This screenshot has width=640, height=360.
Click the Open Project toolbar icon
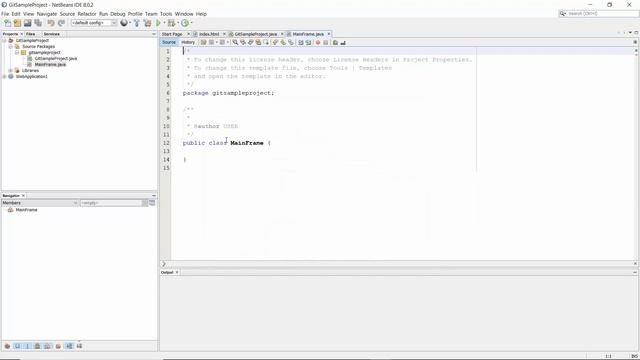tap(28, 23)
